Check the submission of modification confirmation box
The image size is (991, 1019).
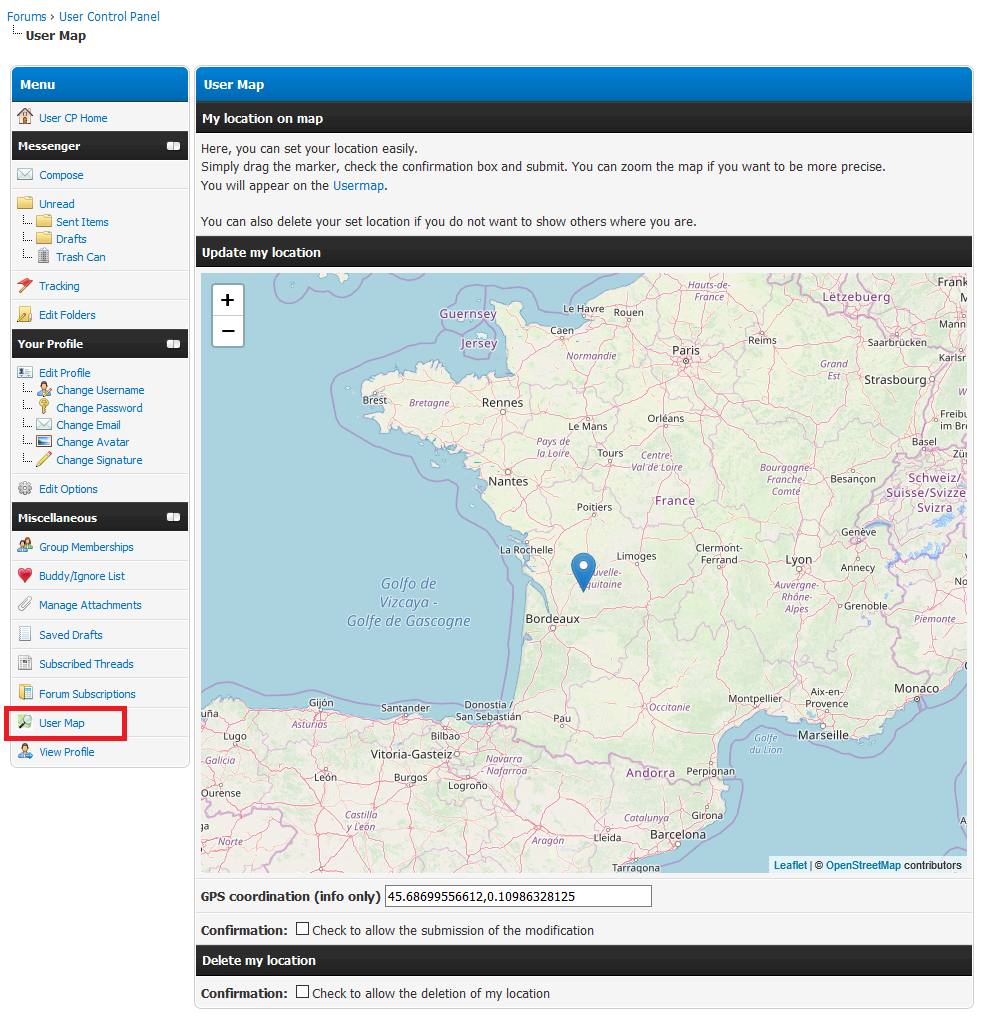[x=303, y=929]
